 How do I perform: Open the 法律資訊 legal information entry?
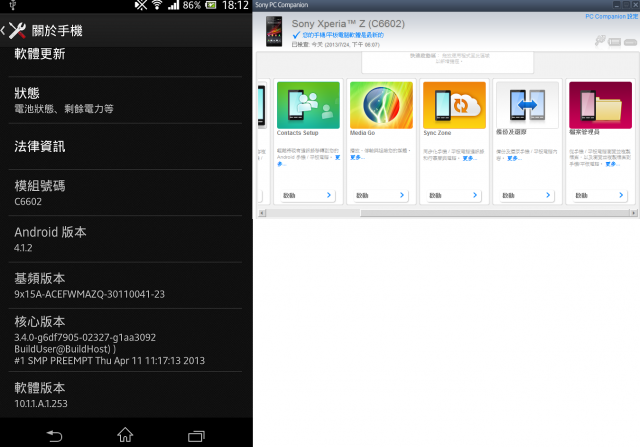pos(125,147)
